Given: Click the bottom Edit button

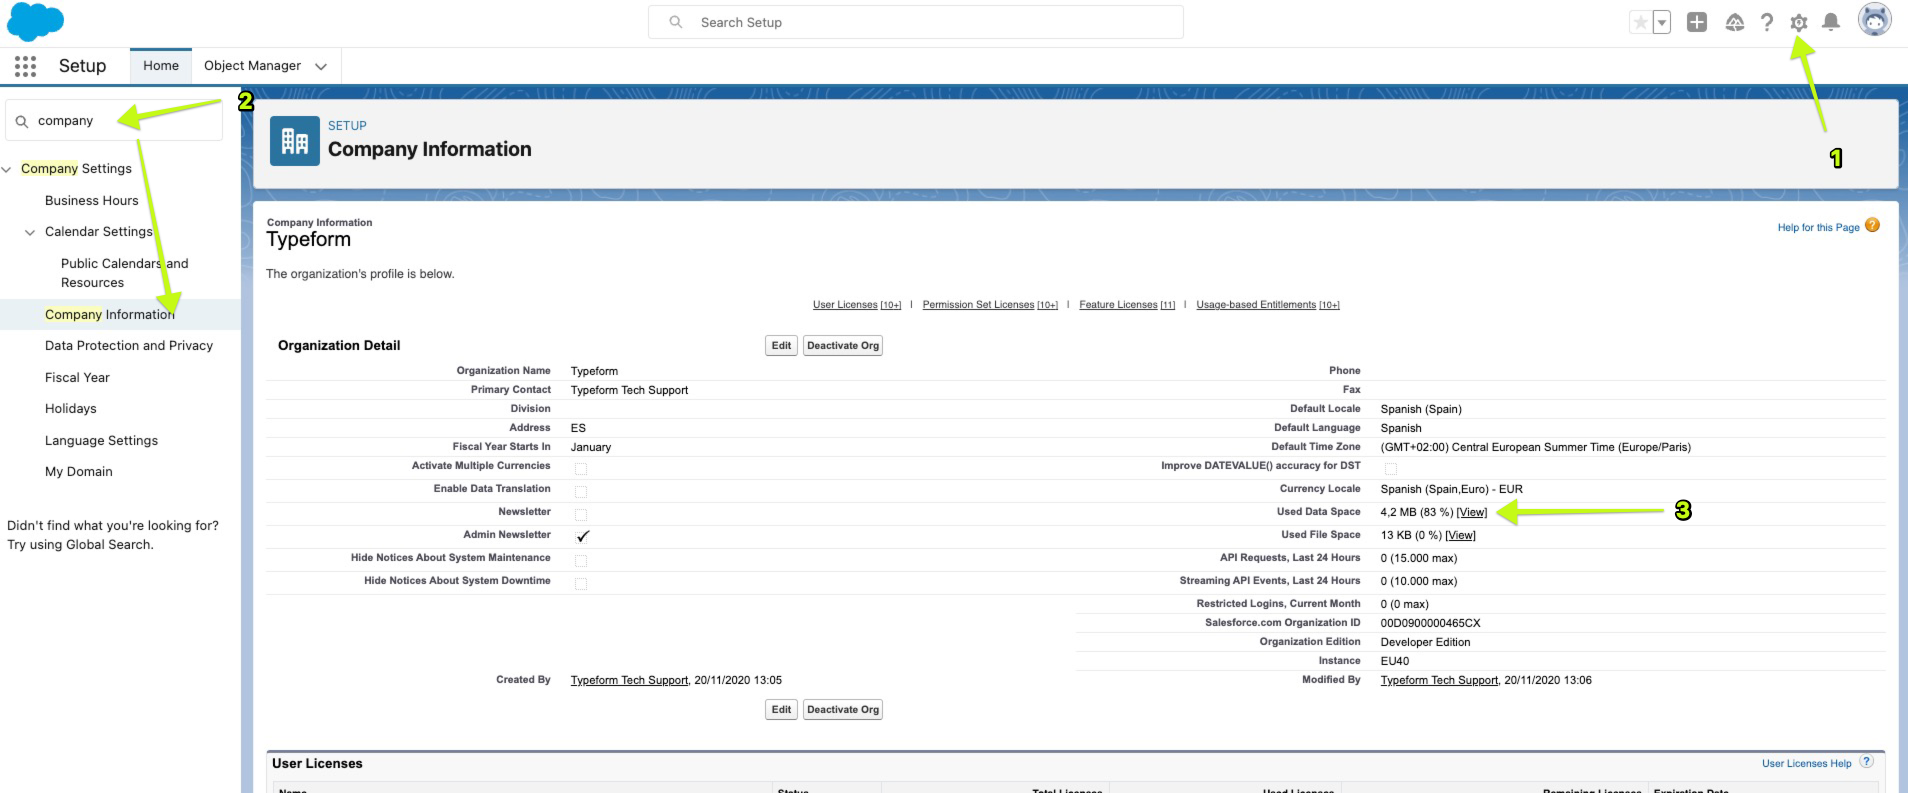Looking at the screenshot, I should click(781, 710).
